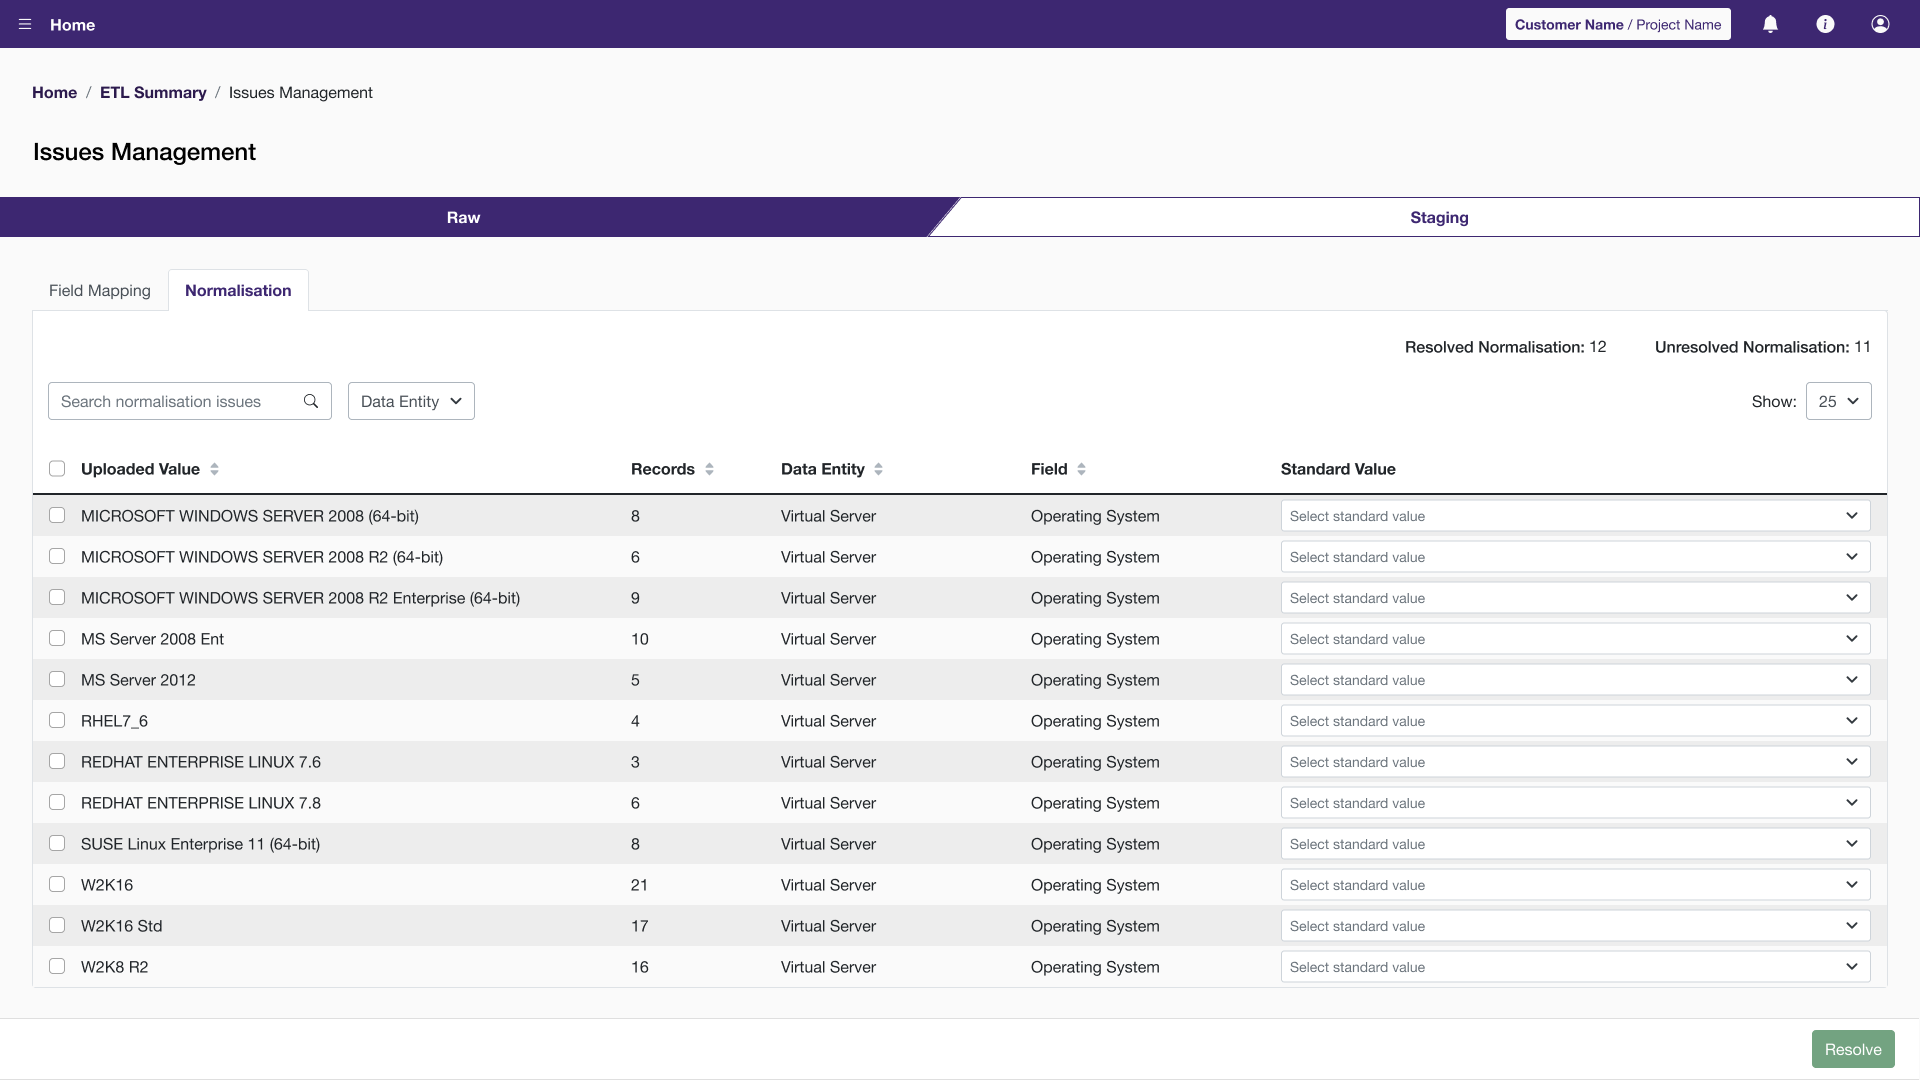This screenshot has height=1080, width=1920.
Task: Focus the search normalisation issues field
Action: (175, 401)
